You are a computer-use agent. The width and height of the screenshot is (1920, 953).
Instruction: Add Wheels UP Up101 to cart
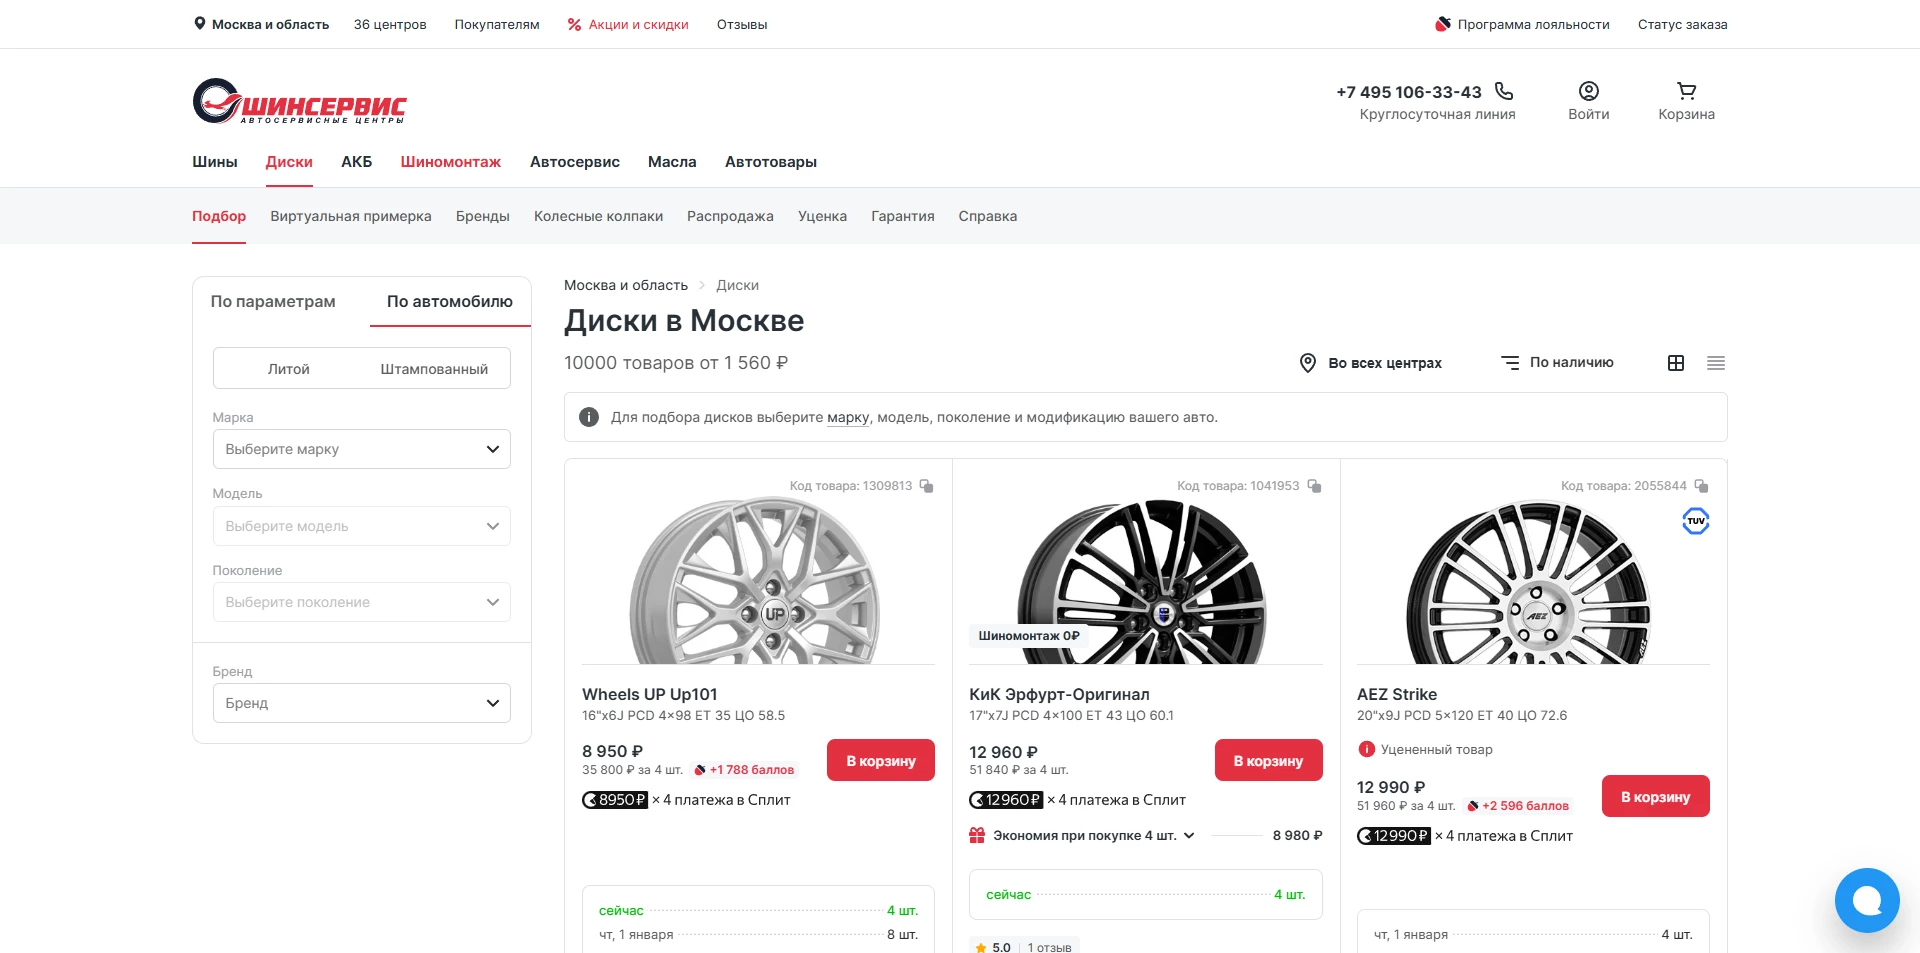(x=880, y=761)
